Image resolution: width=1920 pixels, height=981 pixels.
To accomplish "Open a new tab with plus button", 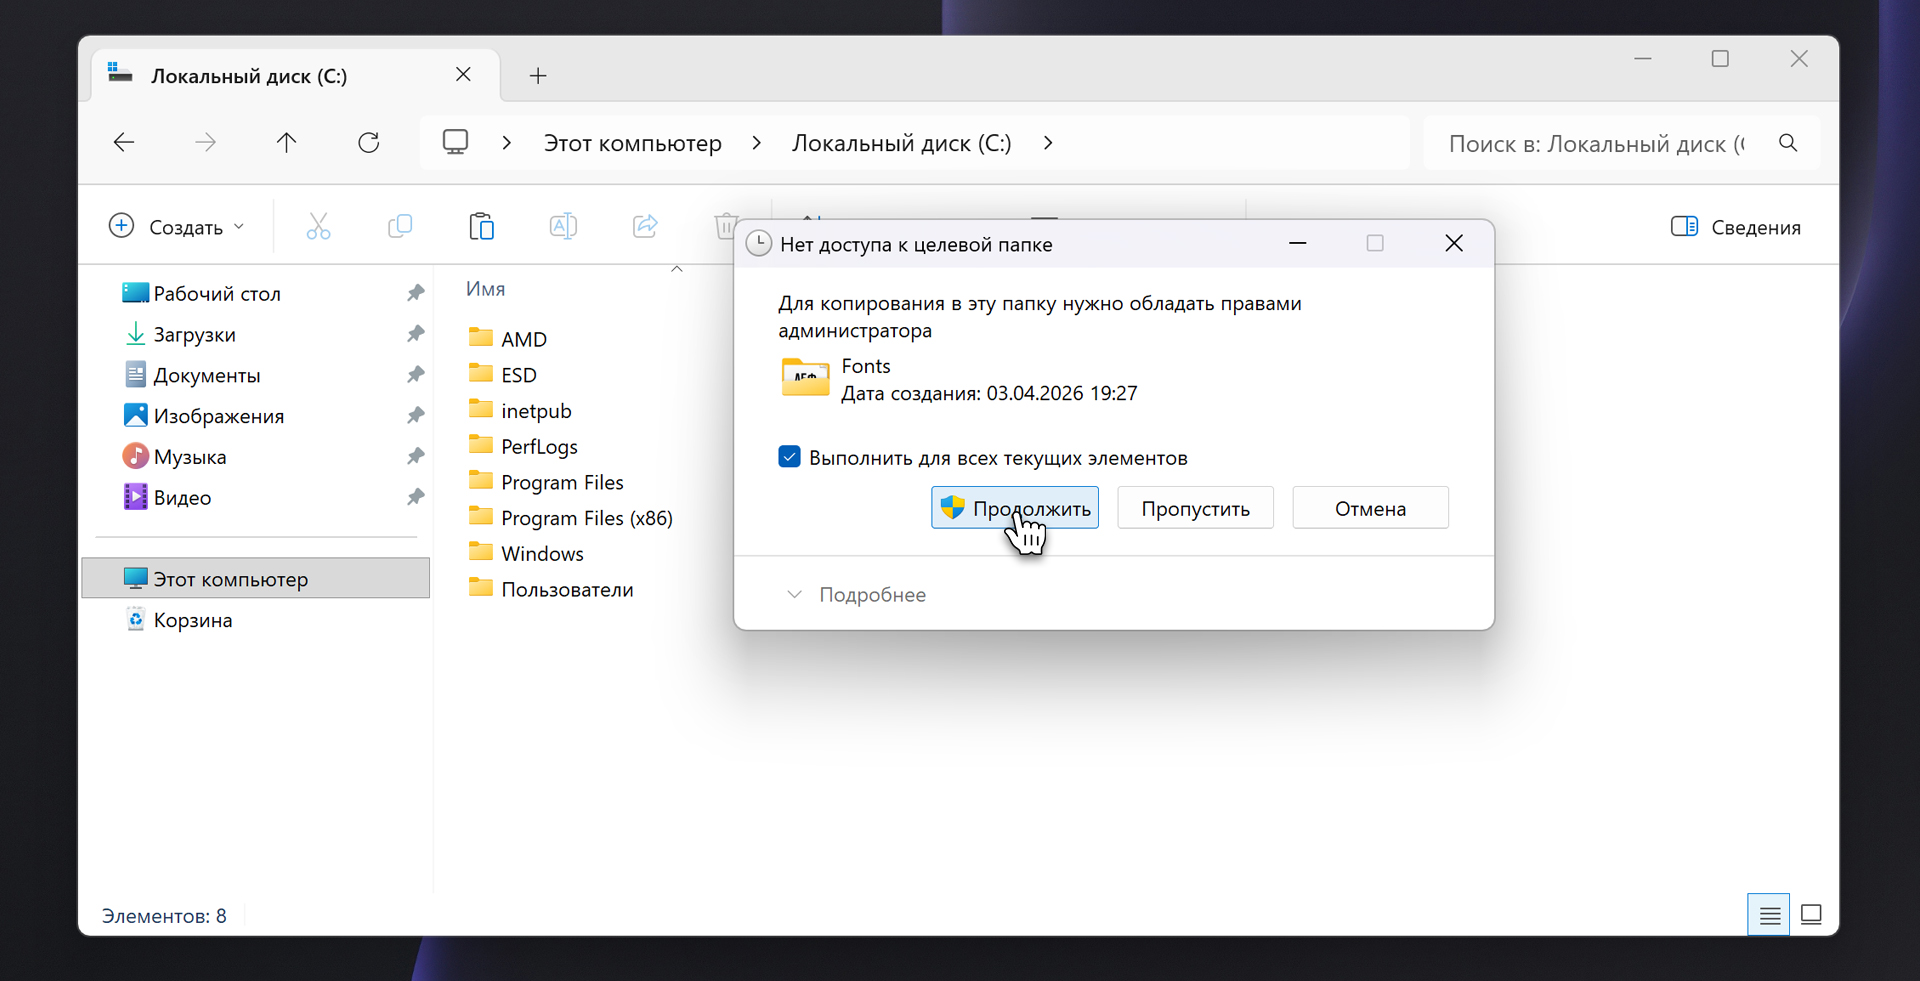I will 538,76.
